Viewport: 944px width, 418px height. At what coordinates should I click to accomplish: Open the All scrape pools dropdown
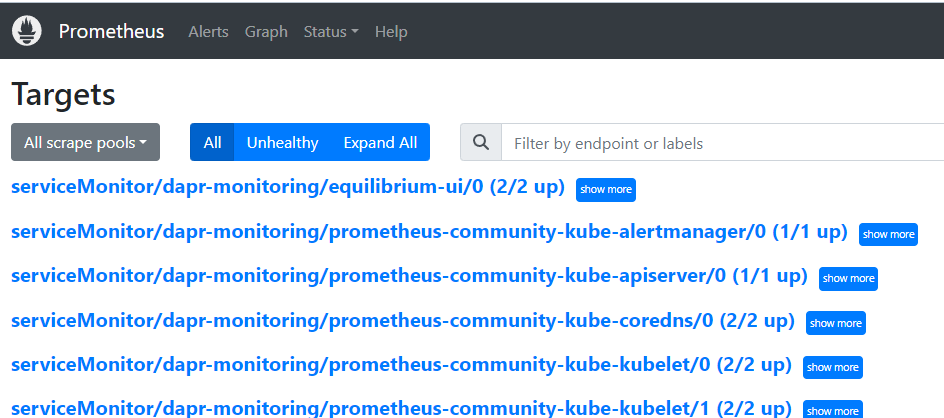pos(85,142)
